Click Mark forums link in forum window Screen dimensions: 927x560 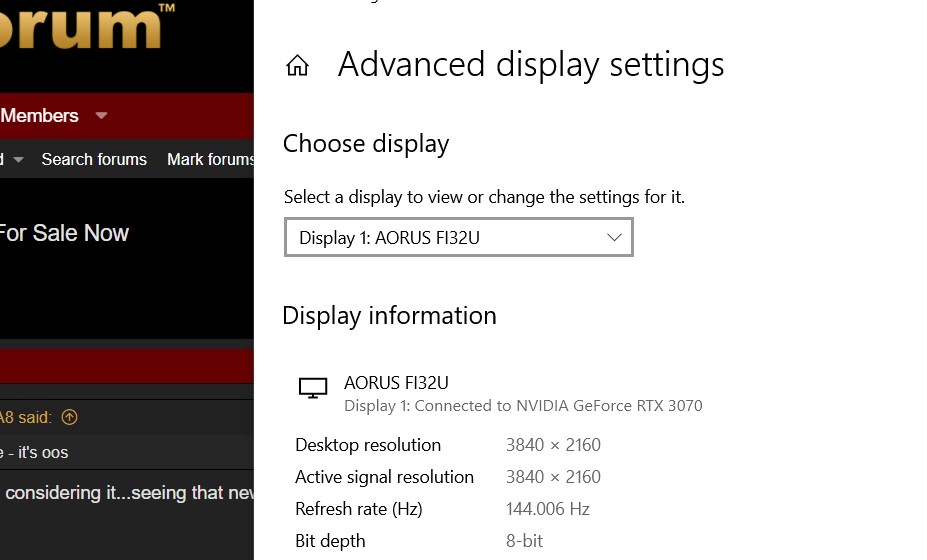tap(210, 159)
